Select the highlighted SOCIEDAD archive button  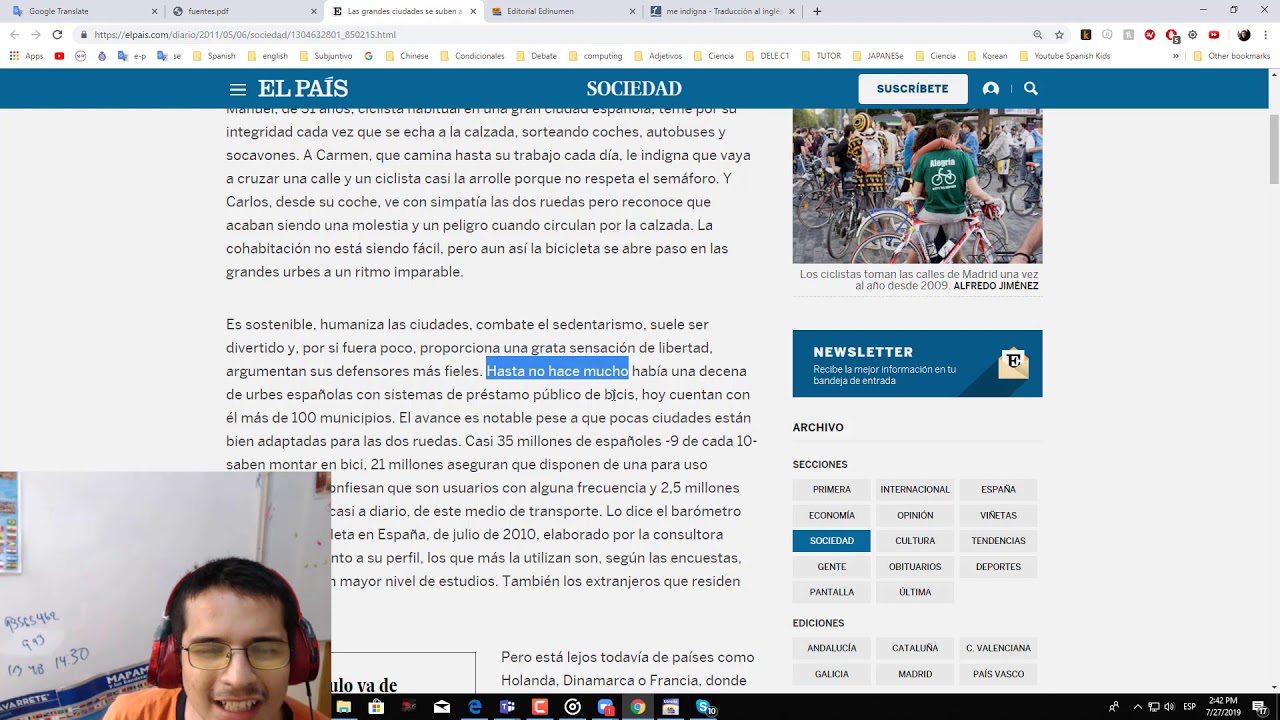click(x=832, y=541)
